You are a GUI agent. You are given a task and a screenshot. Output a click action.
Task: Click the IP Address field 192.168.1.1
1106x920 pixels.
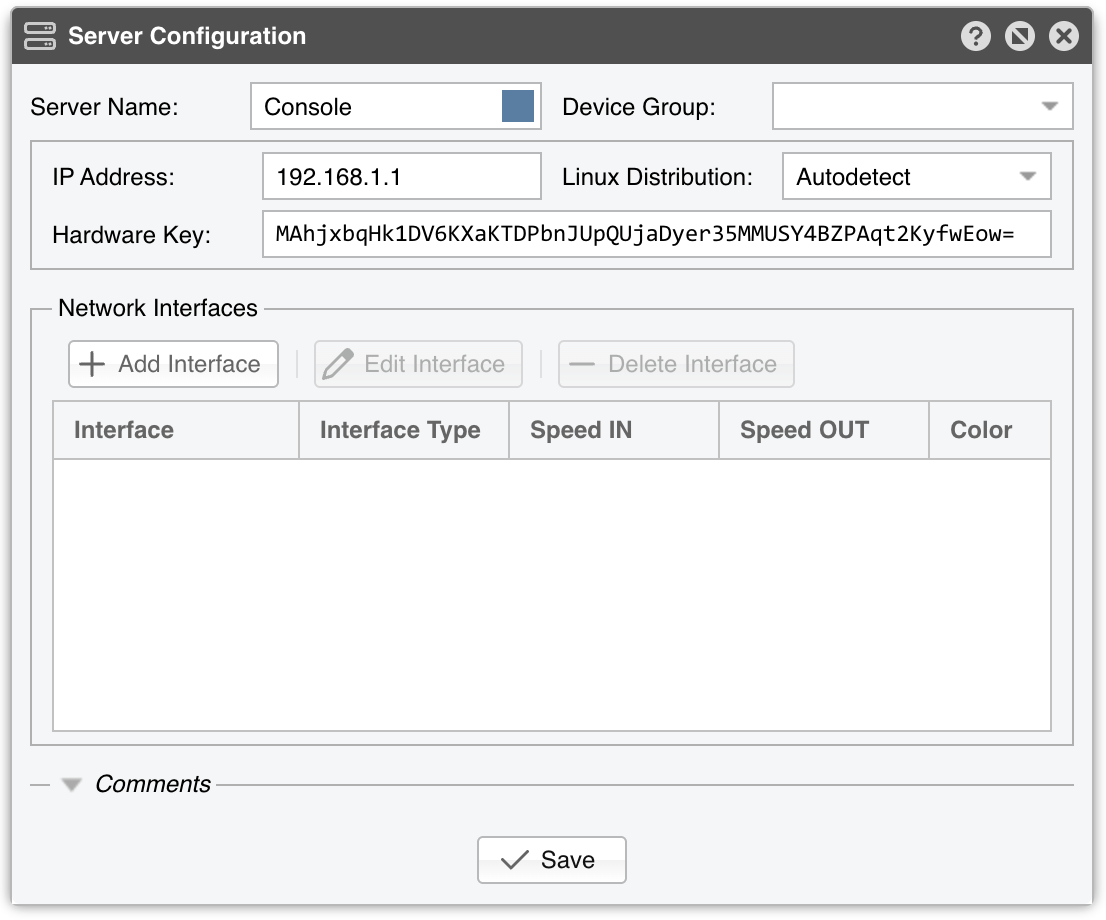point(401,176)
